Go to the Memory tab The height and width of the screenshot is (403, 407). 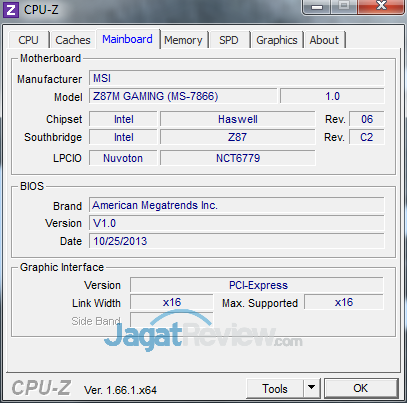click(x=183, y=40)
